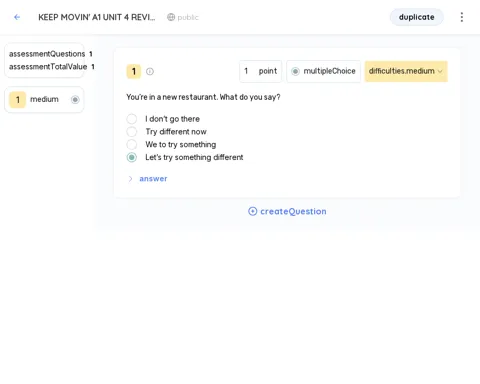Select the option "Let's try something different"
Screen dimensions: 480x384
click(x=132, y=157)
